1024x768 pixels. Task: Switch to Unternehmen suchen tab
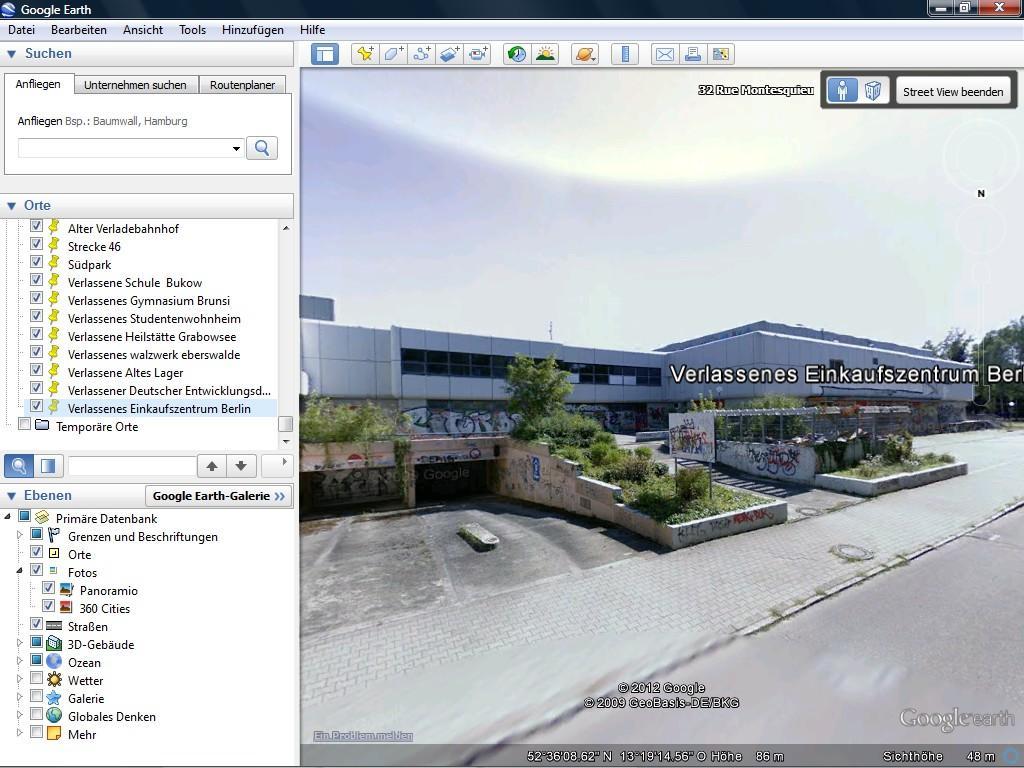click(x=135, y=85)
